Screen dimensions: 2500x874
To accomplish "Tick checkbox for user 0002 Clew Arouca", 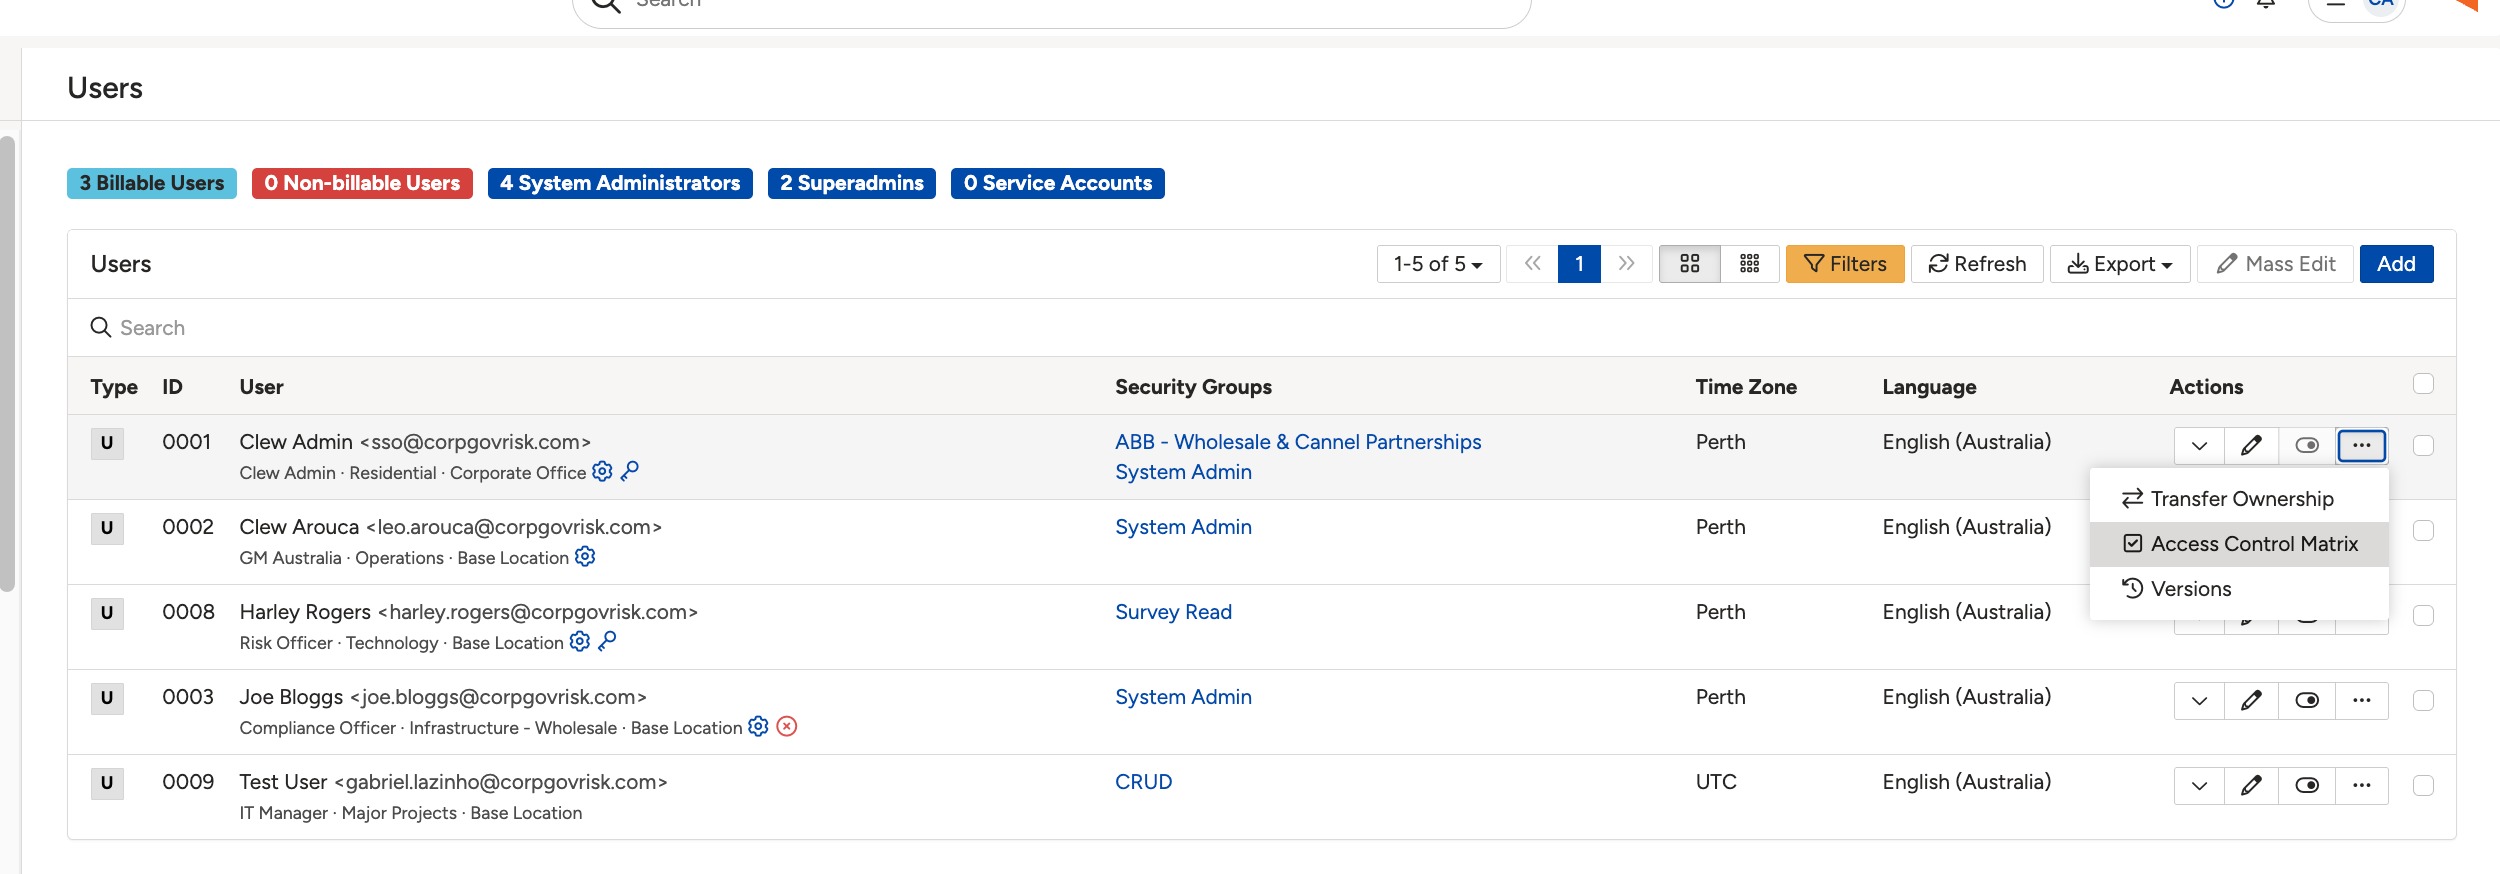I will coord(2423,531).
